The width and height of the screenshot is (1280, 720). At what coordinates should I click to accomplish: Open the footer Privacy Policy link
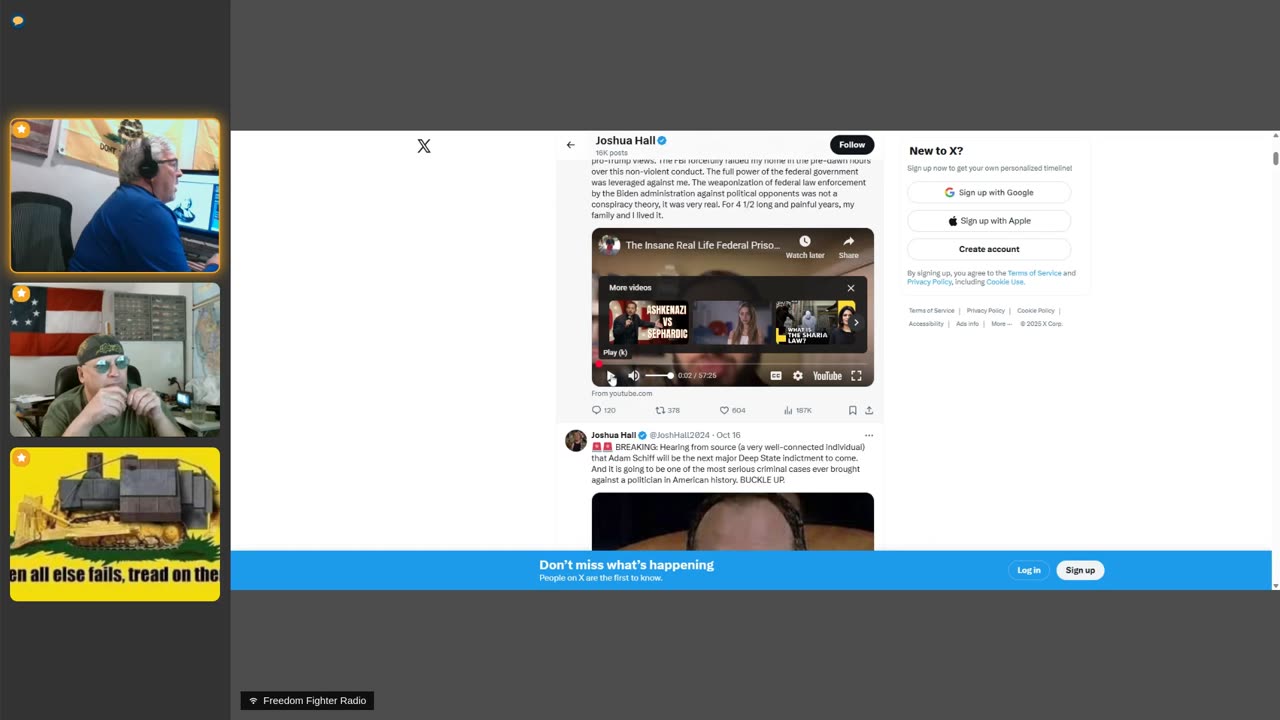(x=985, y=311)
